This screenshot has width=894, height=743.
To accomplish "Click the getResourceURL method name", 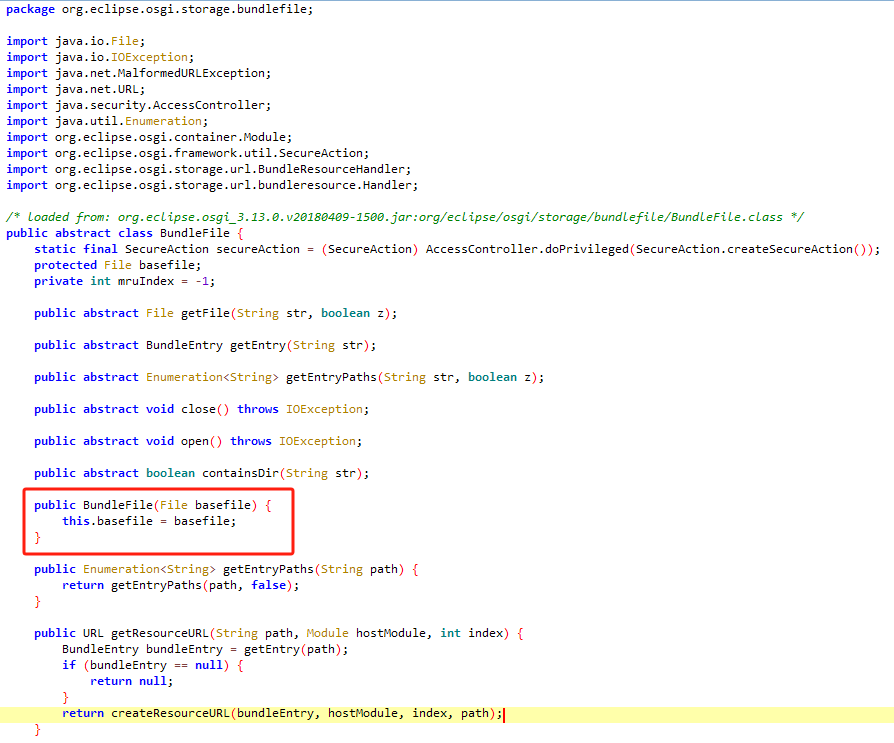I will (x=160, y=632).
